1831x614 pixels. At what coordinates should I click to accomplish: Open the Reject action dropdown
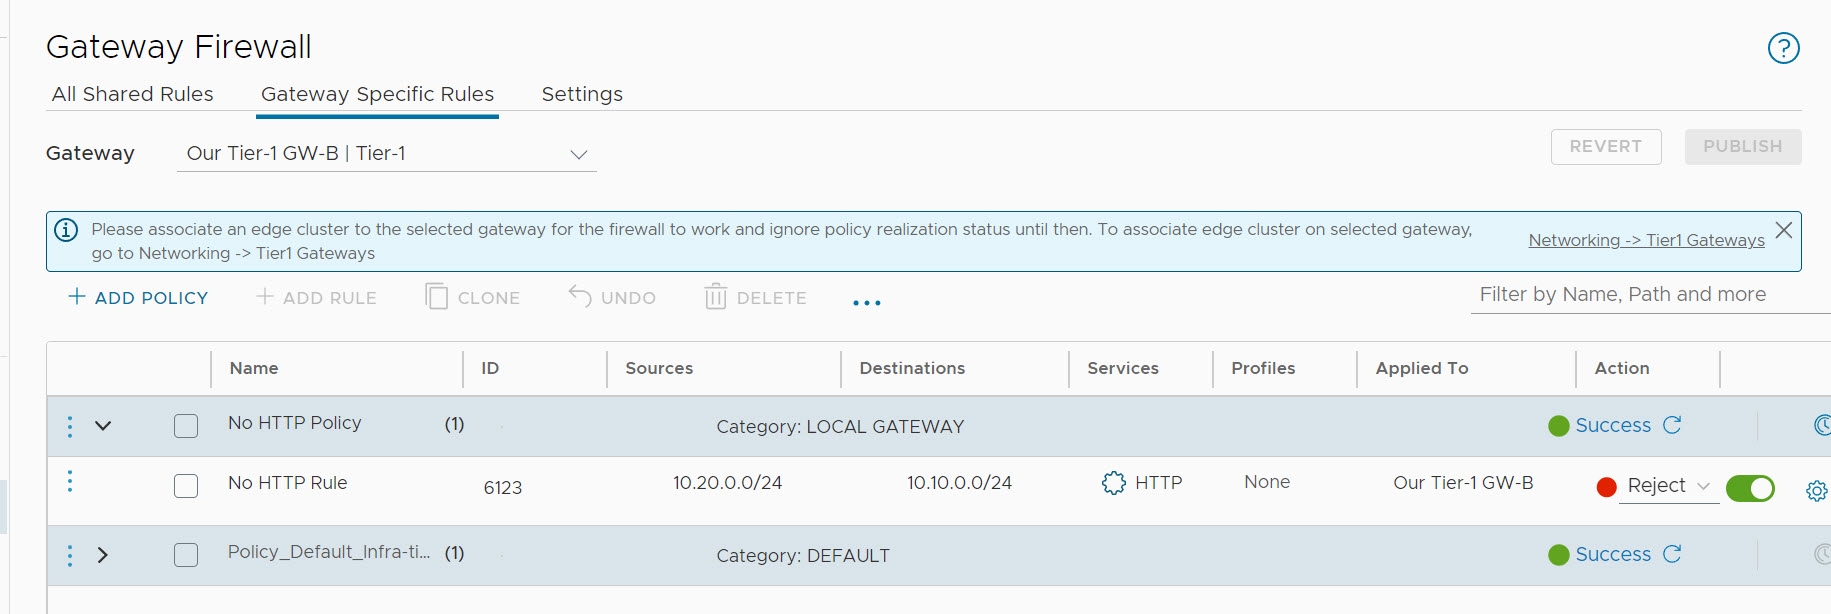tap(1668, 486)
